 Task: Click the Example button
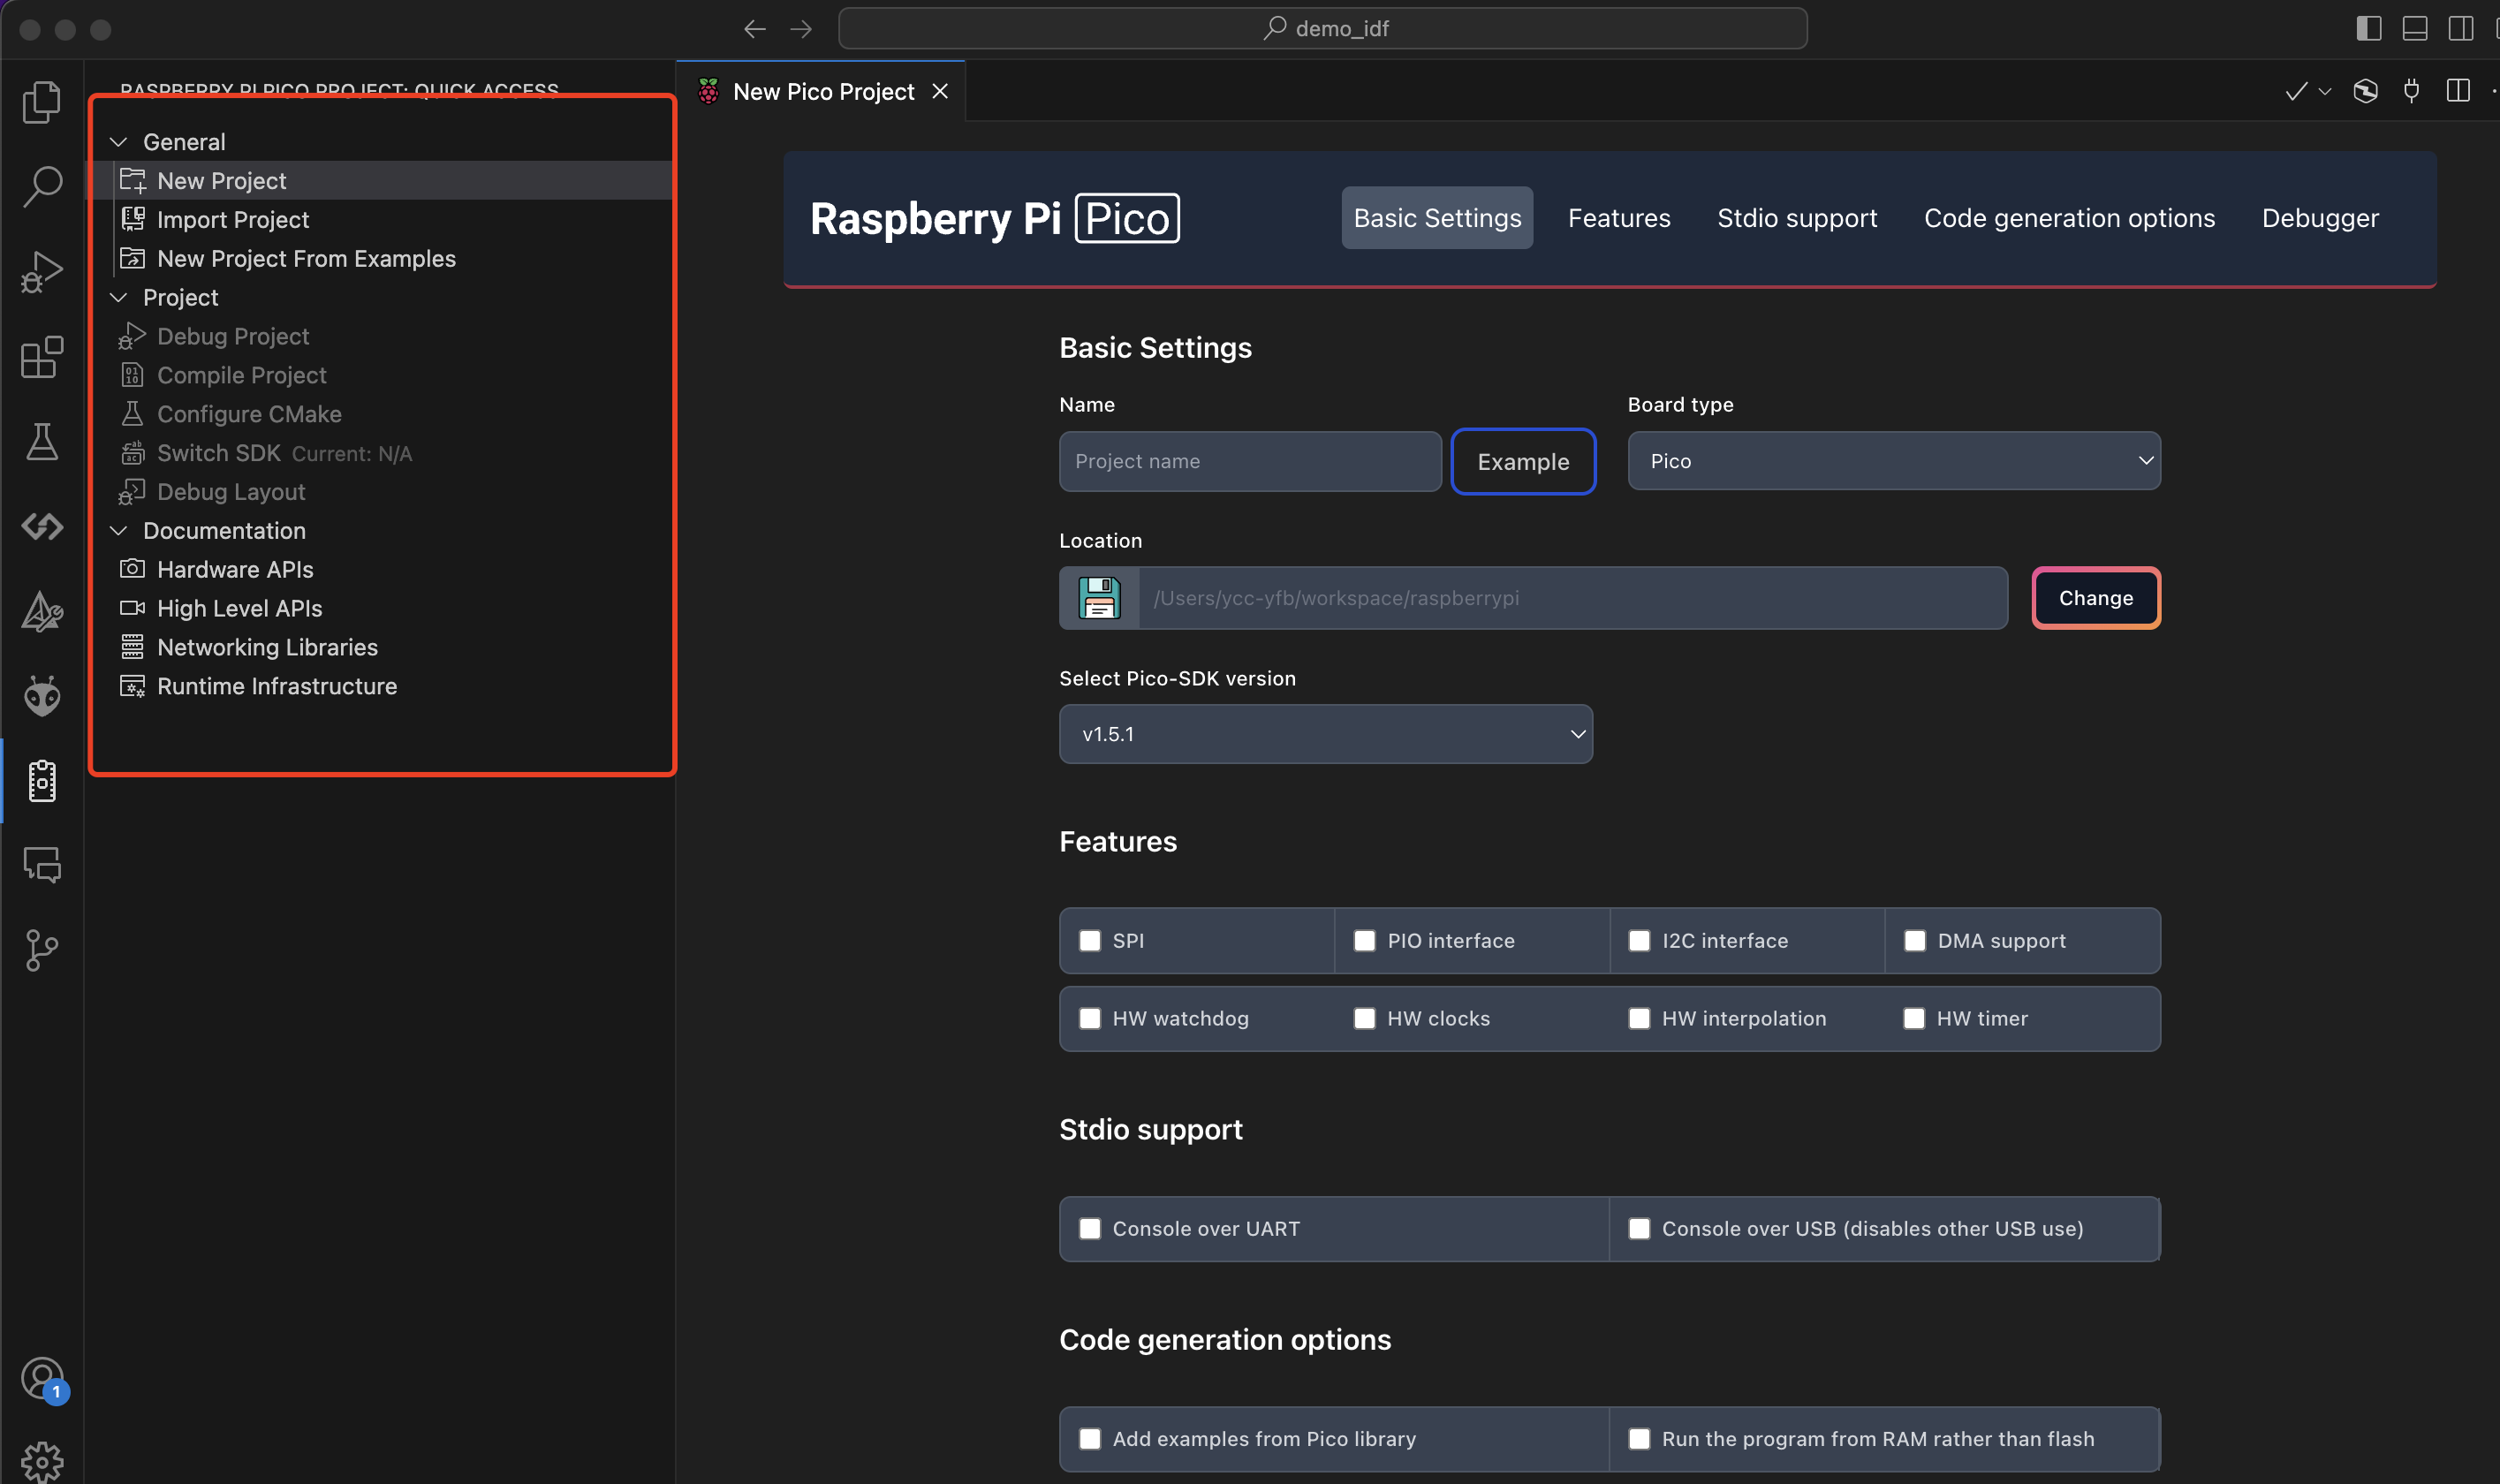click(1523, 462)
